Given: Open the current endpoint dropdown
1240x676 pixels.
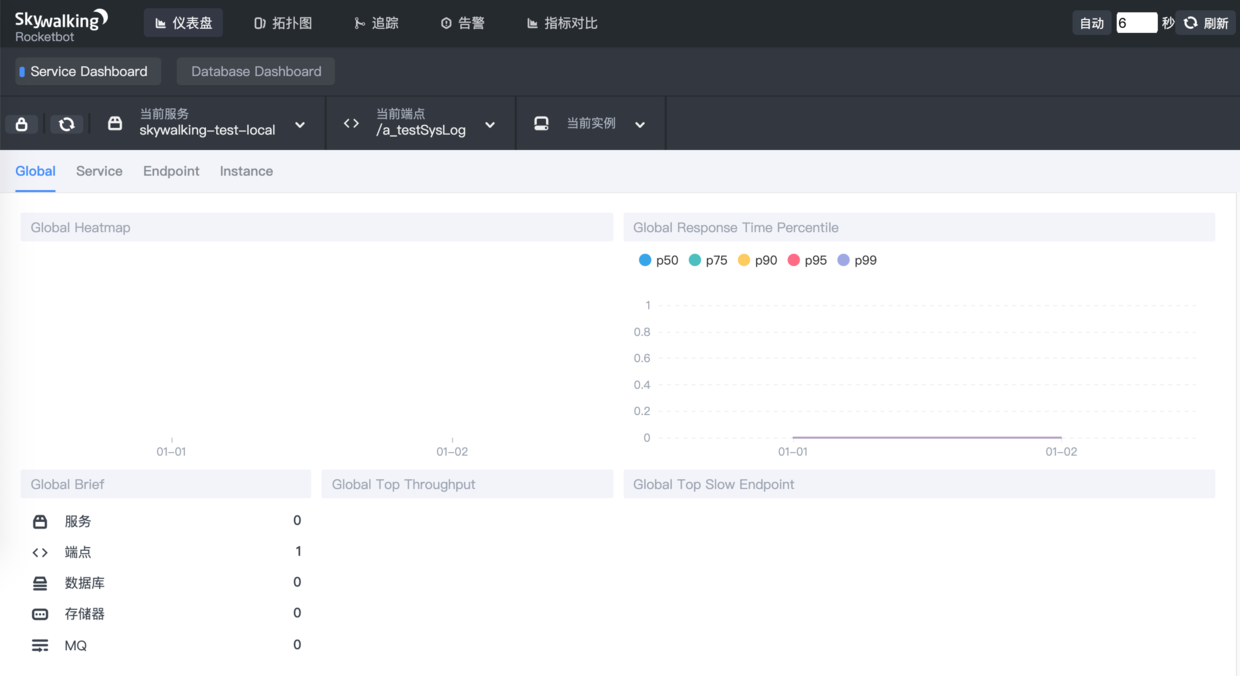Looking at the screenshot, I should [x=490, y=125].
